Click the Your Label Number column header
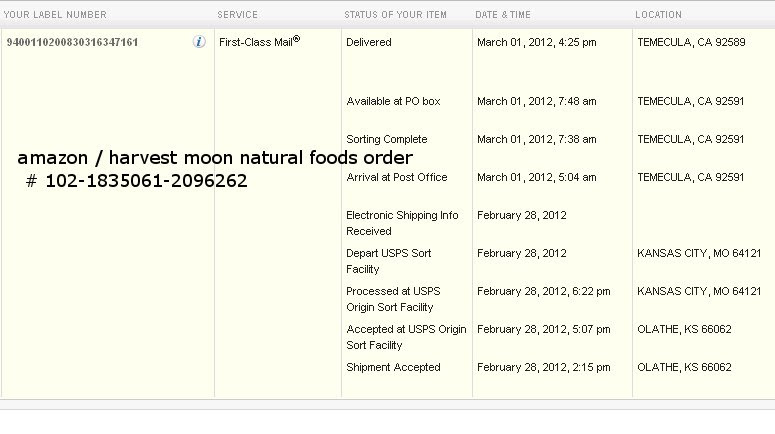 pyautogui.click(x=55, y=15)
